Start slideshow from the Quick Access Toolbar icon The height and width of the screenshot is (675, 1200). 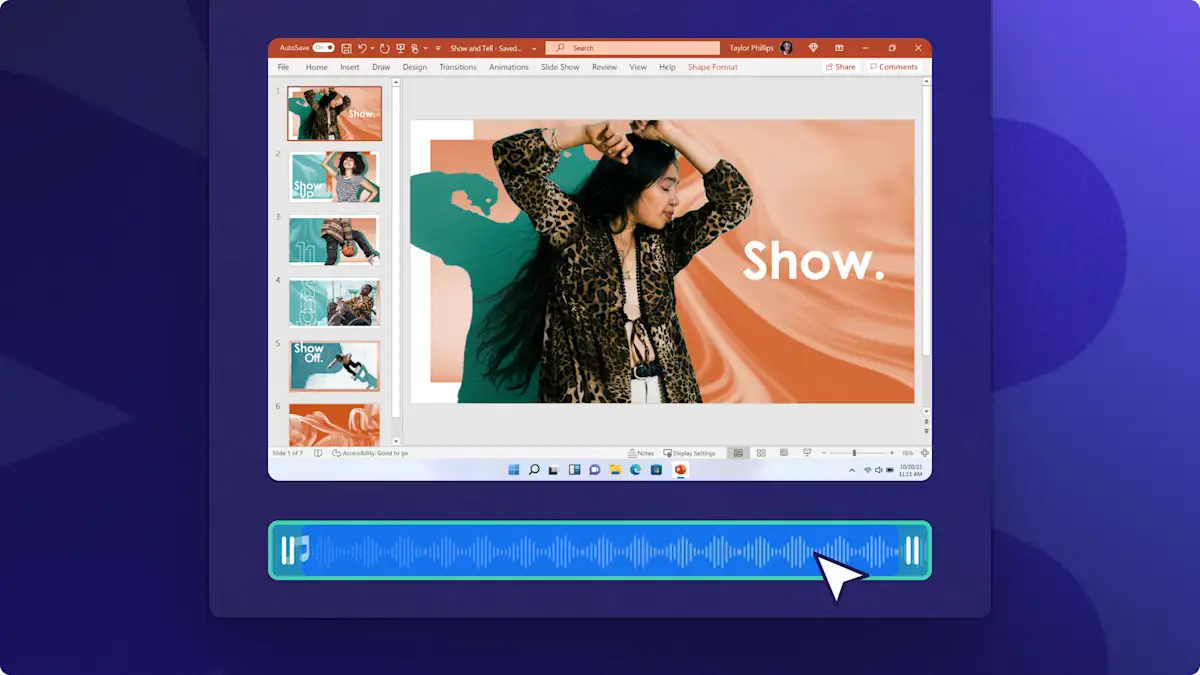pos(401,48)
